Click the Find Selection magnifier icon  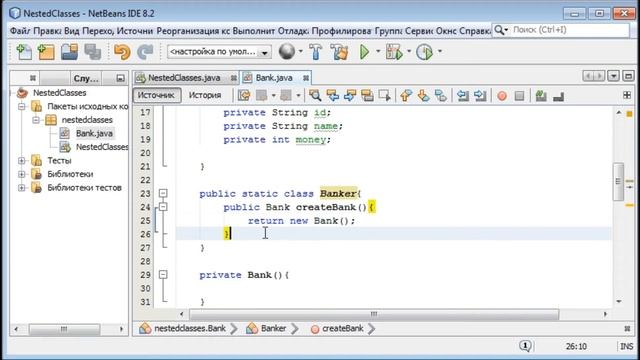315,96
